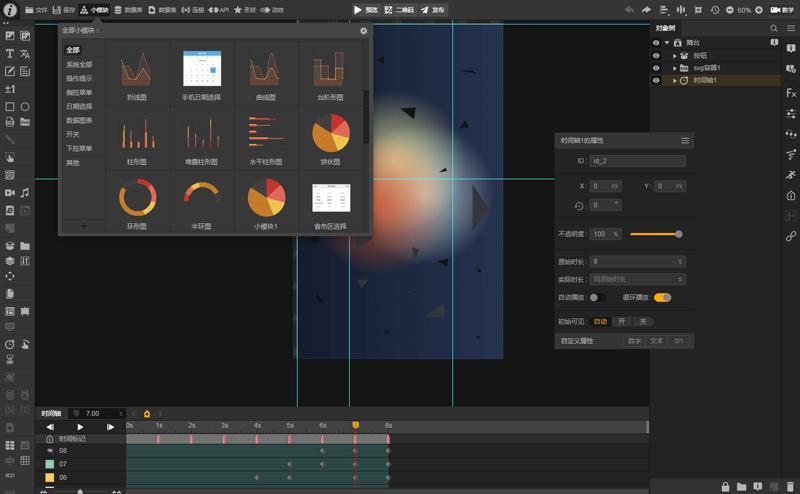Click the pie chart module thumbnail
Image resolution: width=800 pixels, height=494 pixels.
pyautogui.click(x=331, y=133)
